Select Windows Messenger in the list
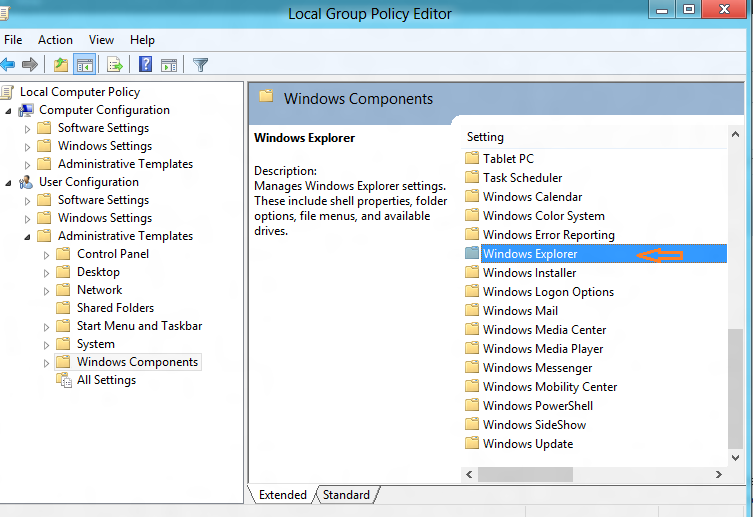Screen dimensions: 753x517 (537, 368)
